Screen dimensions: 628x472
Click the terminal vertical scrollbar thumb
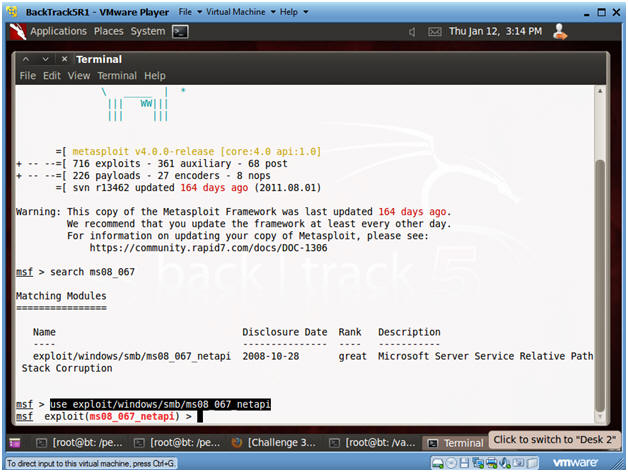click(x=600, y=286)
